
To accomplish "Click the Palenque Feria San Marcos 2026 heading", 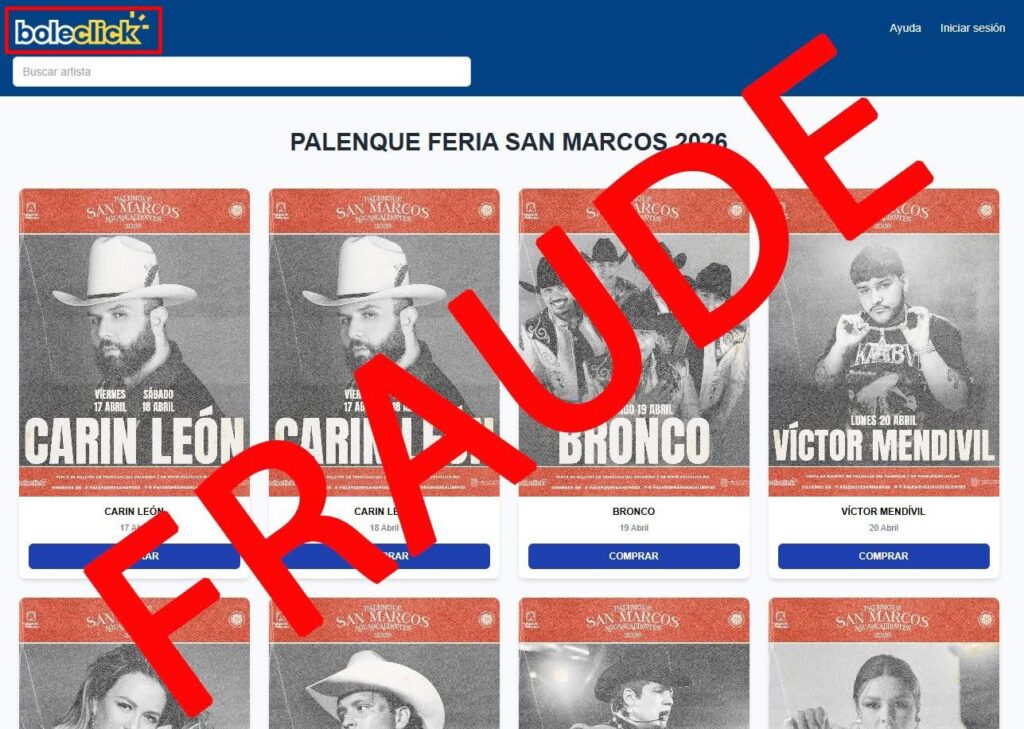I will (x=508, y=142).
